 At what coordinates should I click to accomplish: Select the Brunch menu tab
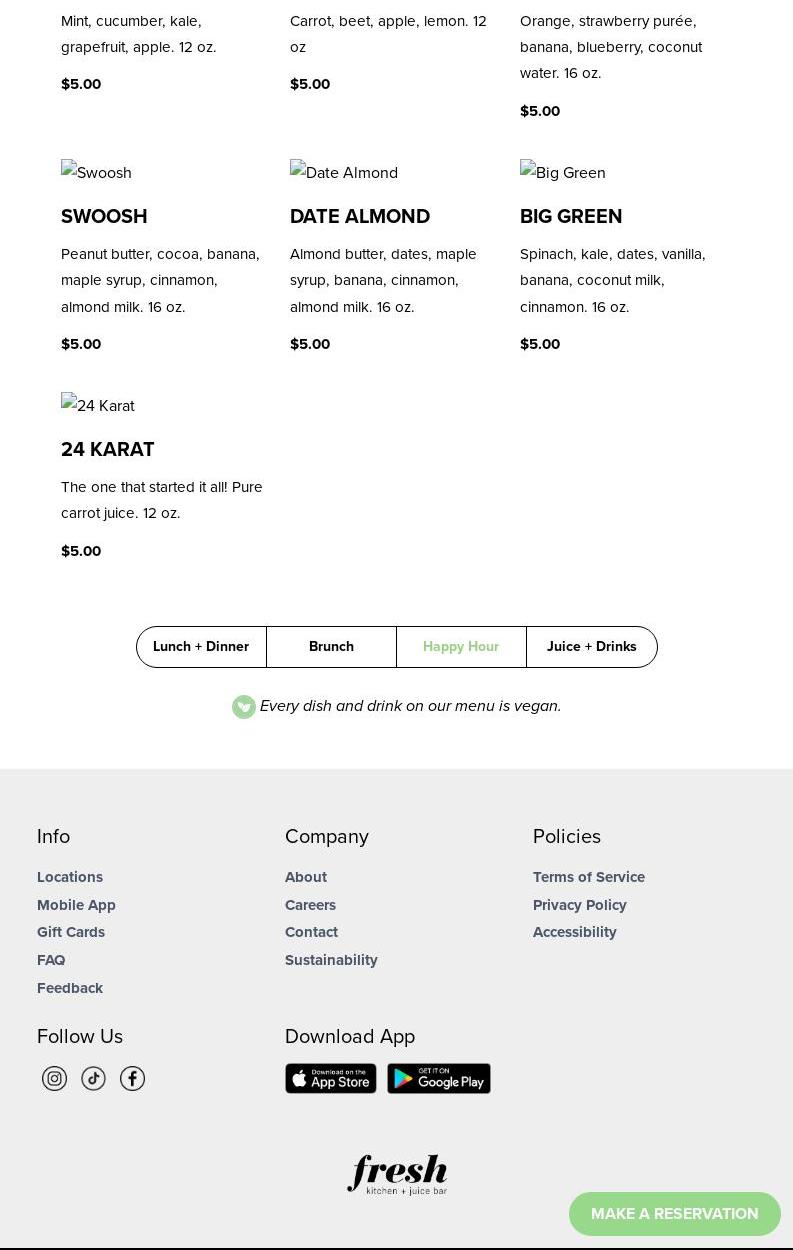pos(331,647)
